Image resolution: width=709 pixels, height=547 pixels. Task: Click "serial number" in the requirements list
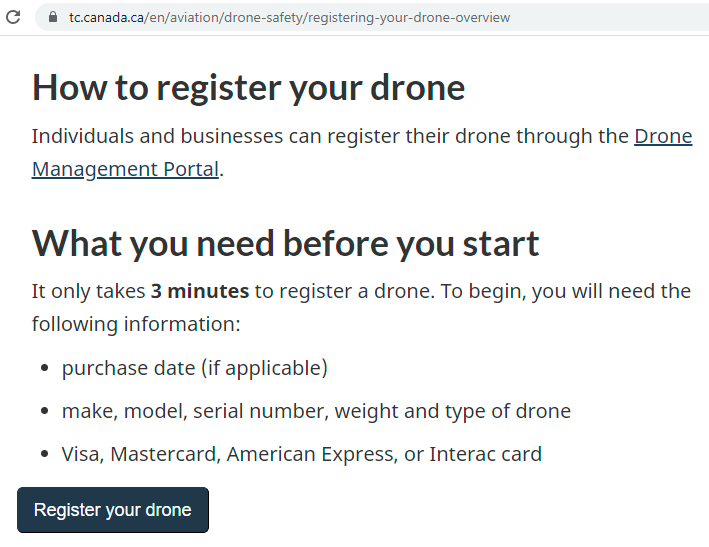[x=258, y=411]
